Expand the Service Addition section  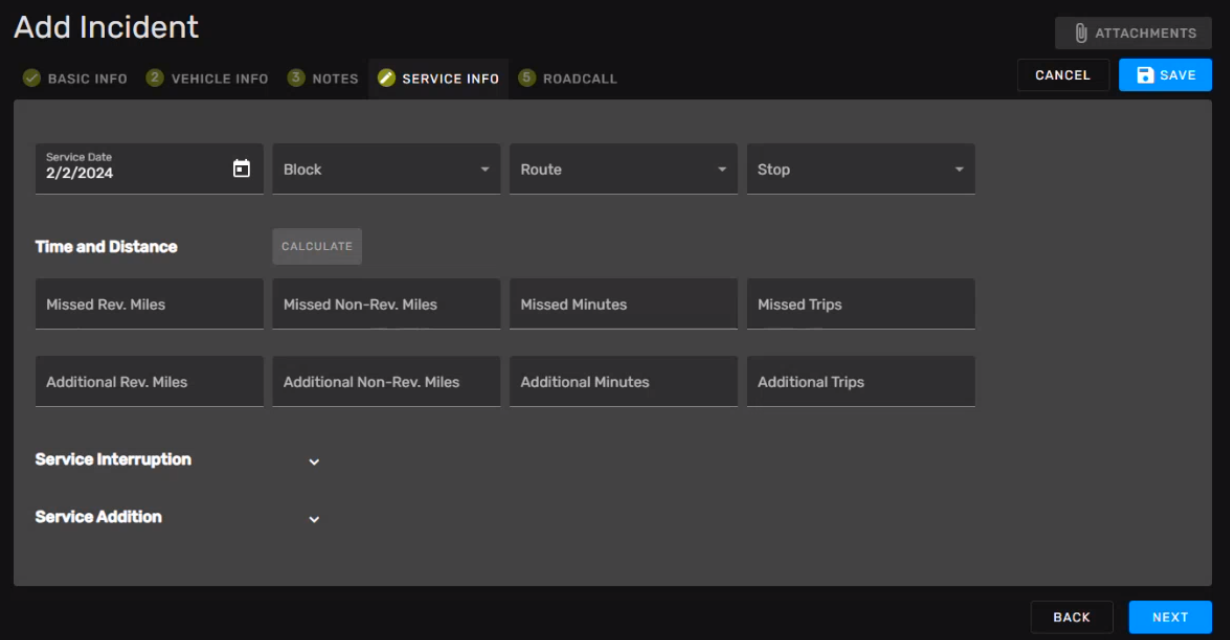pyautogui.click(x=314, y=519)
